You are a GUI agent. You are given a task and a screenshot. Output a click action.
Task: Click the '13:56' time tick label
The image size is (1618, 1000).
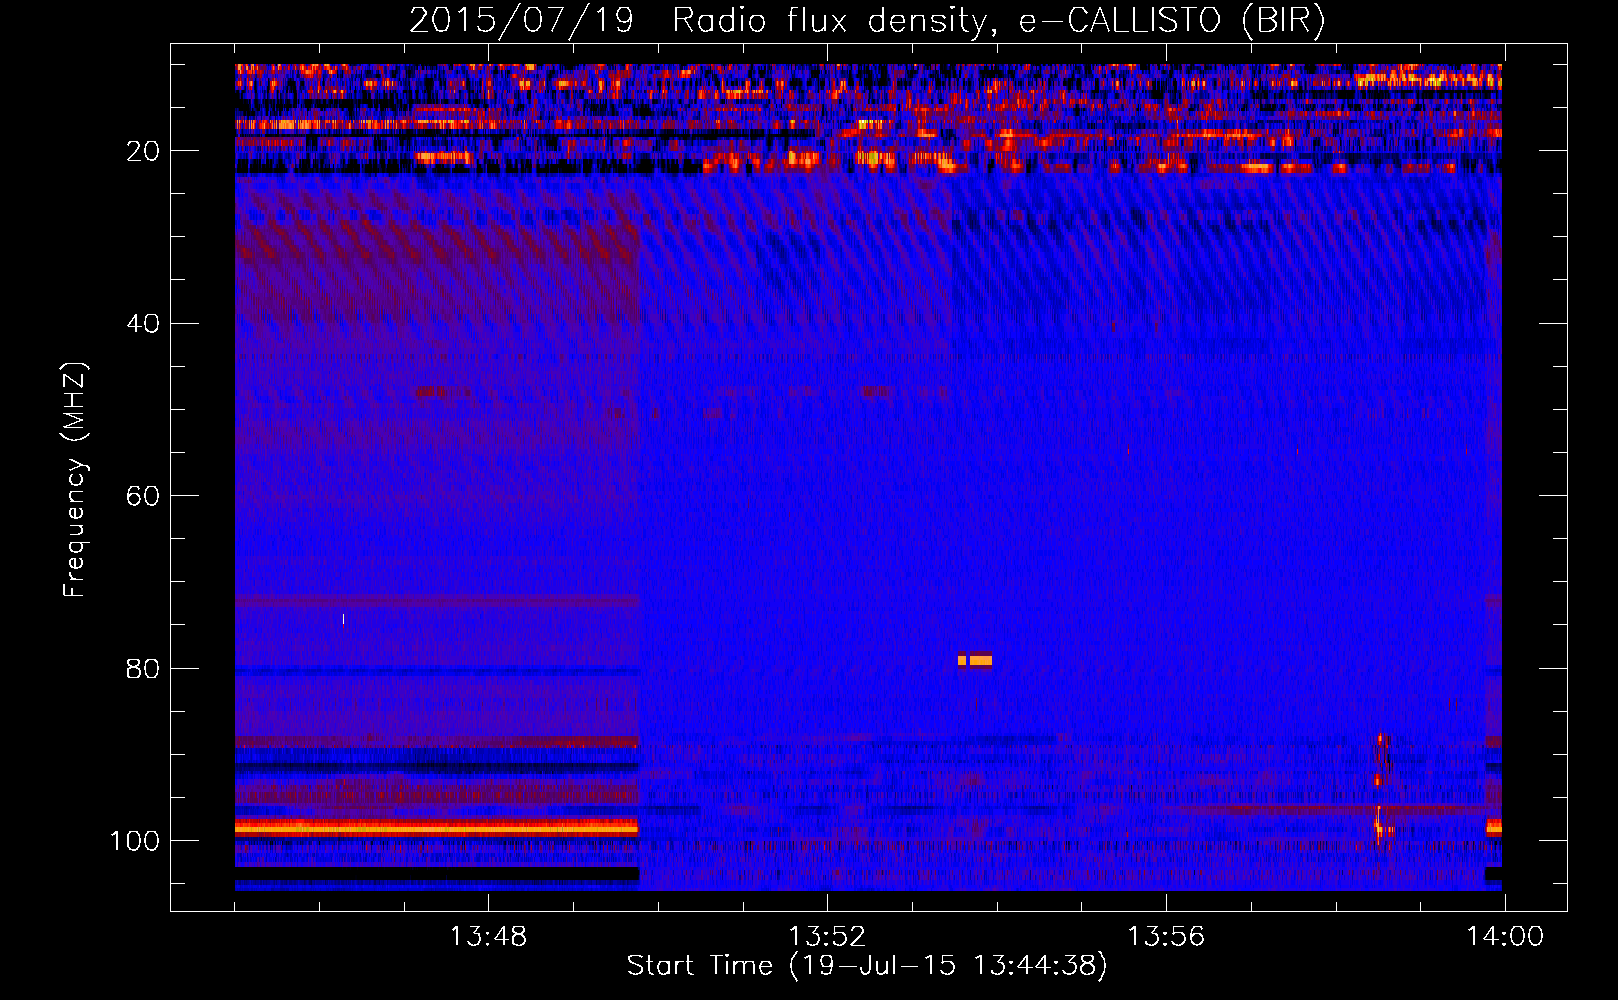[x=1166, y=937]
